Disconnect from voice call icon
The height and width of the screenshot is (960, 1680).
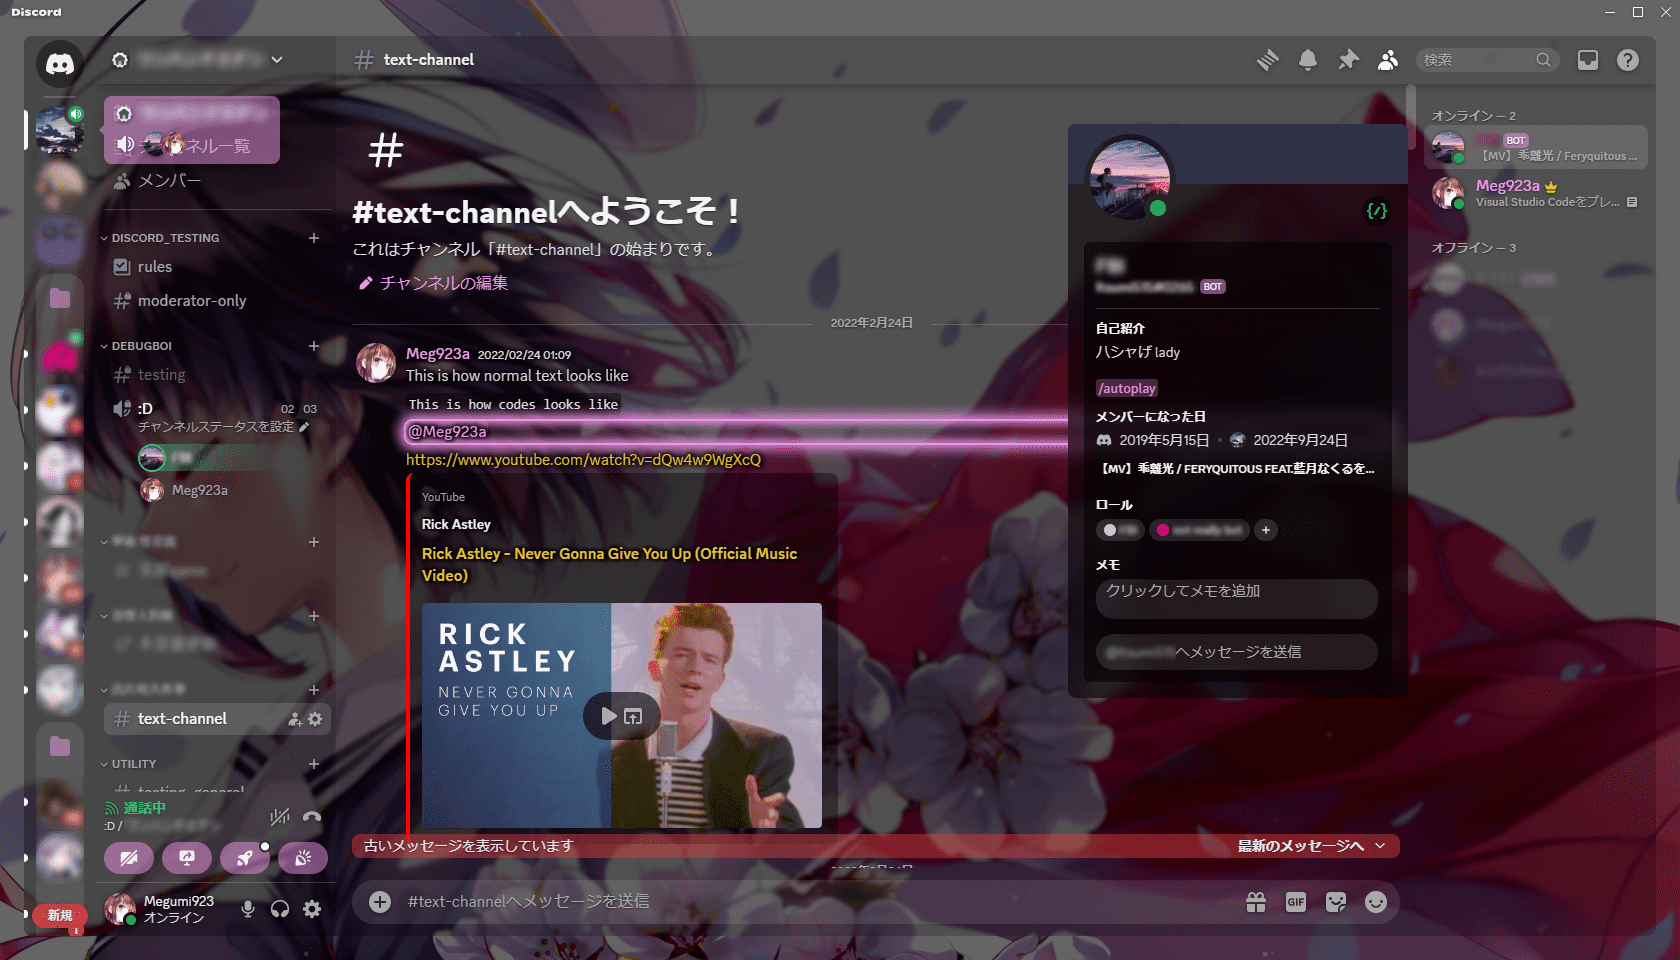[x=312, y=817]
